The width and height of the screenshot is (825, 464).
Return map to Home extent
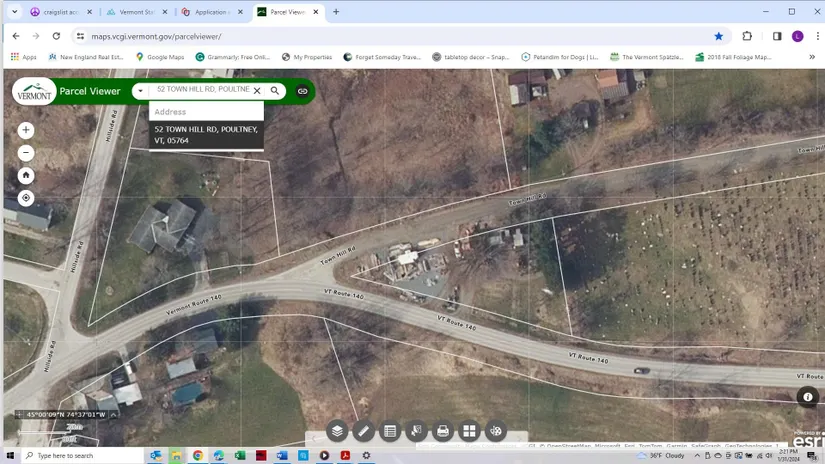26,175
